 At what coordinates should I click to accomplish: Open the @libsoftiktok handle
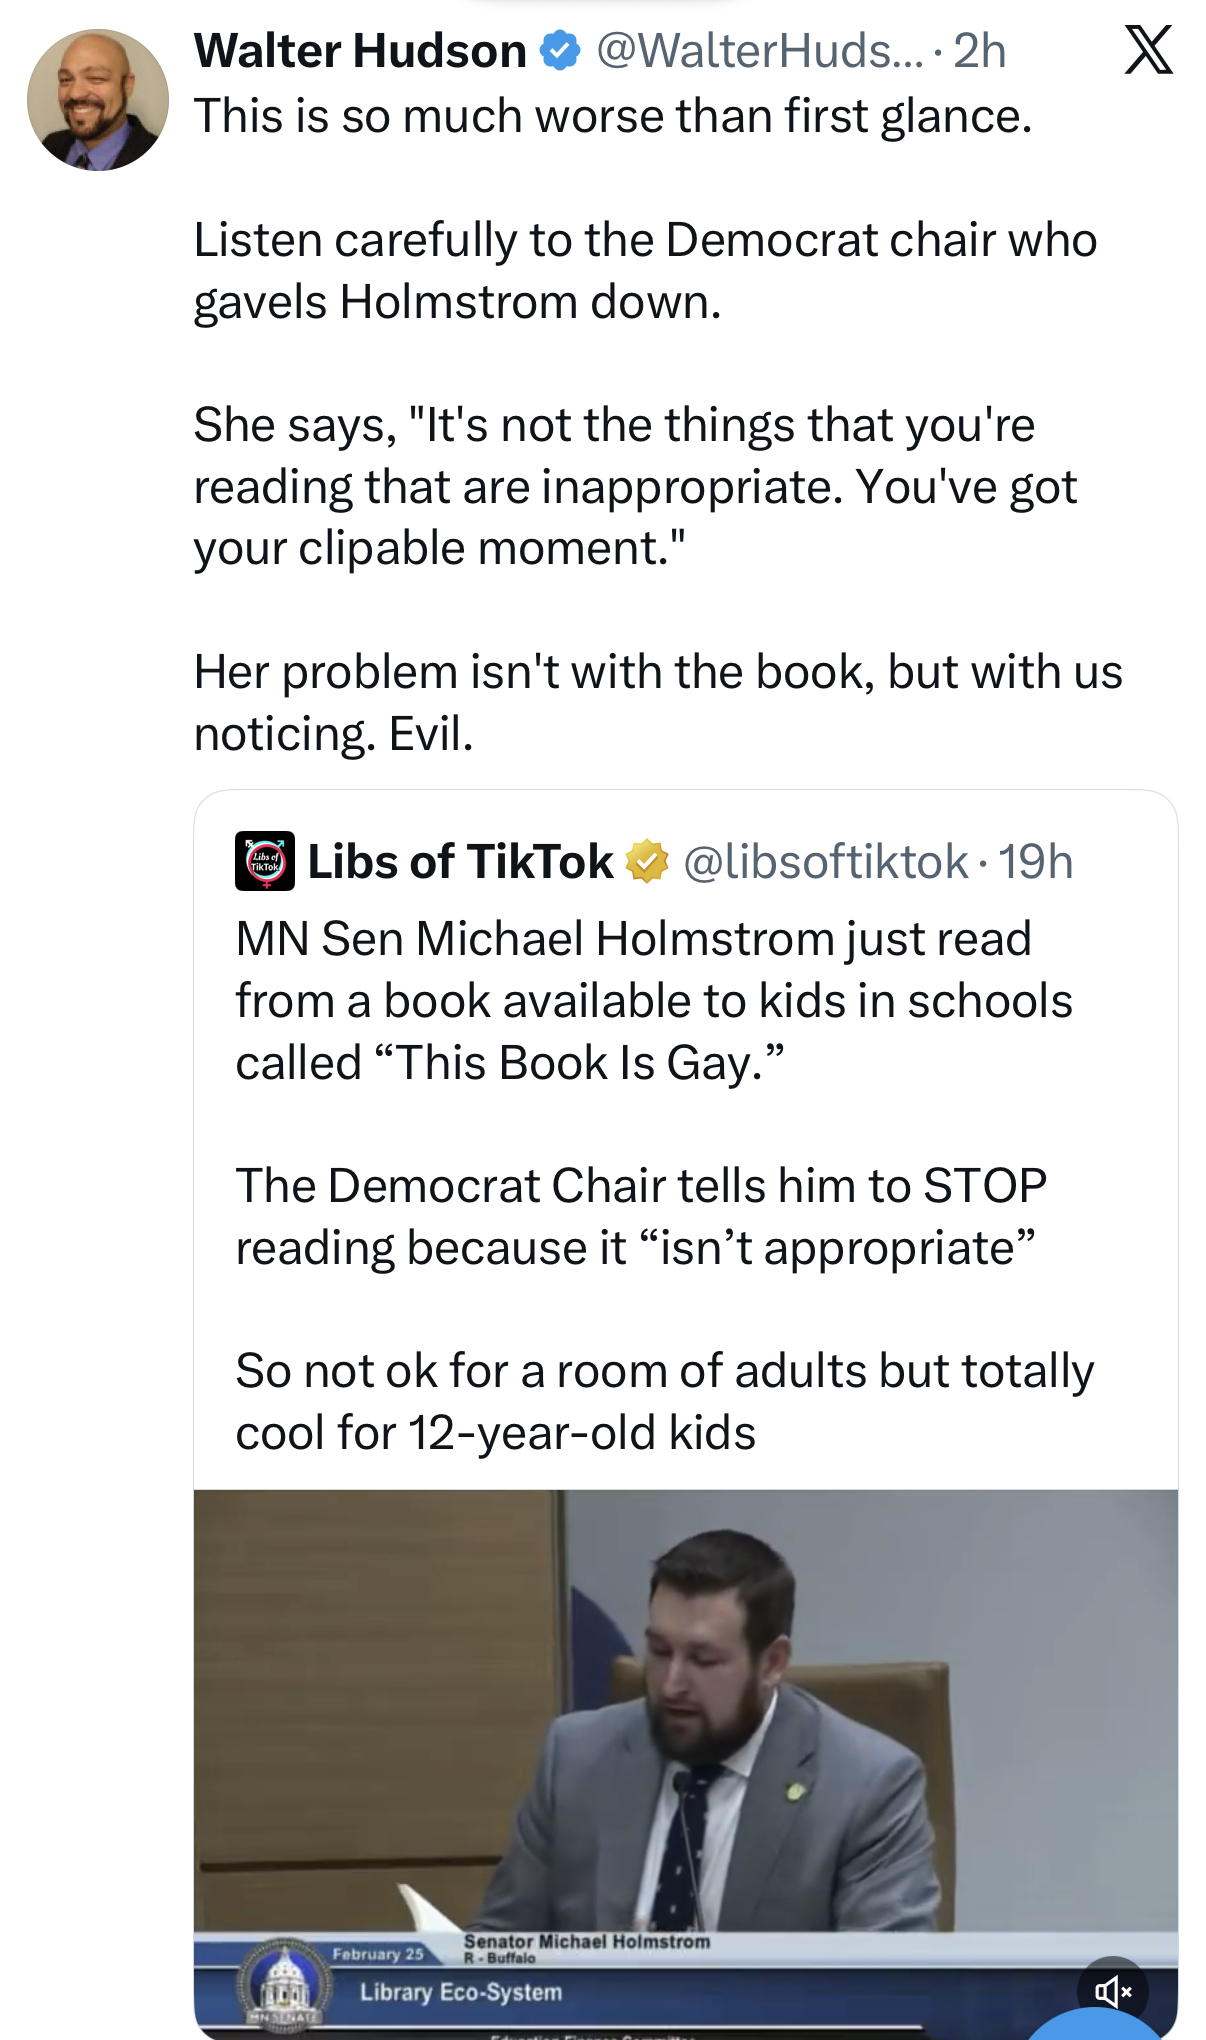pyautogui.click(x=825, y=862)
